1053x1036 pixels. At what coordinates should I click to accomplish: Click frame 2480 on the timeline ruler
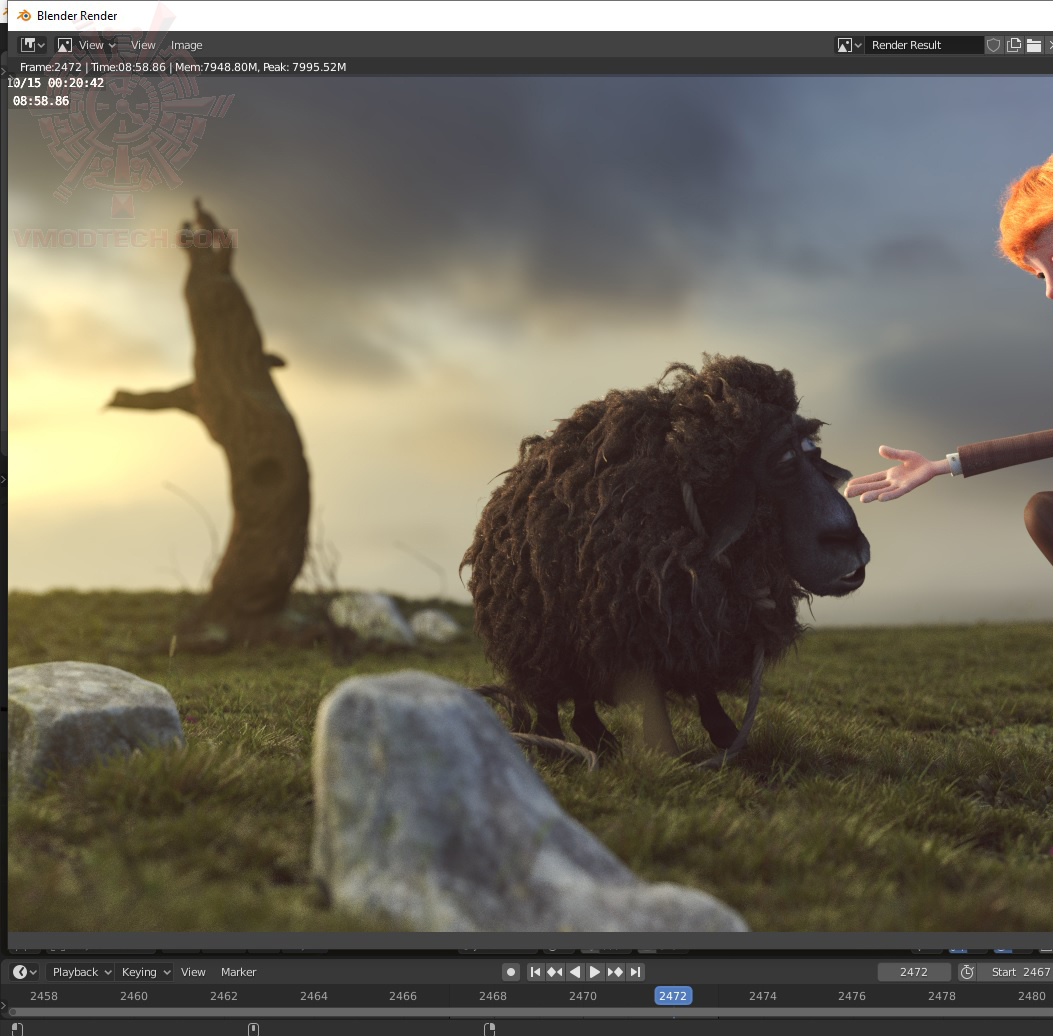[x=1032, y=996]
